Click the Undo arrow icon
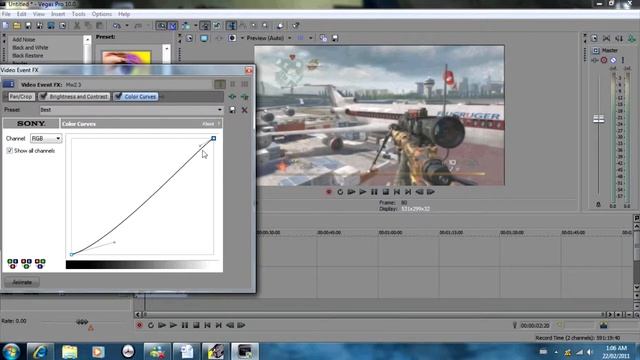Viewport: 640px width, 360px height. (117, 26)
